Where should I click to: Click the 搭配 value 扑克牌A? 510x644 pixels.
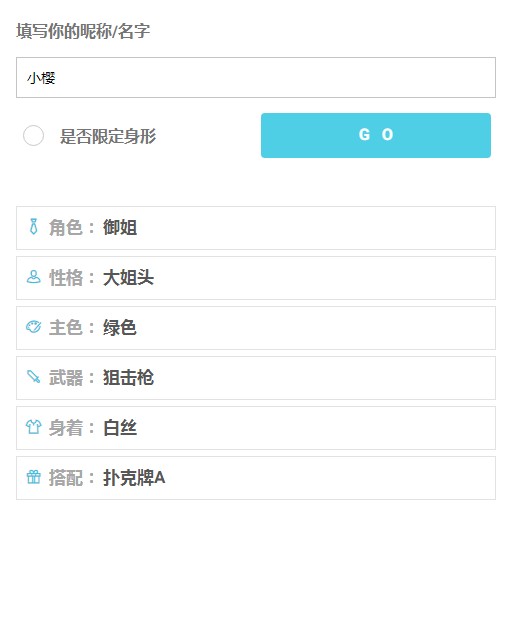pos(134,478)
